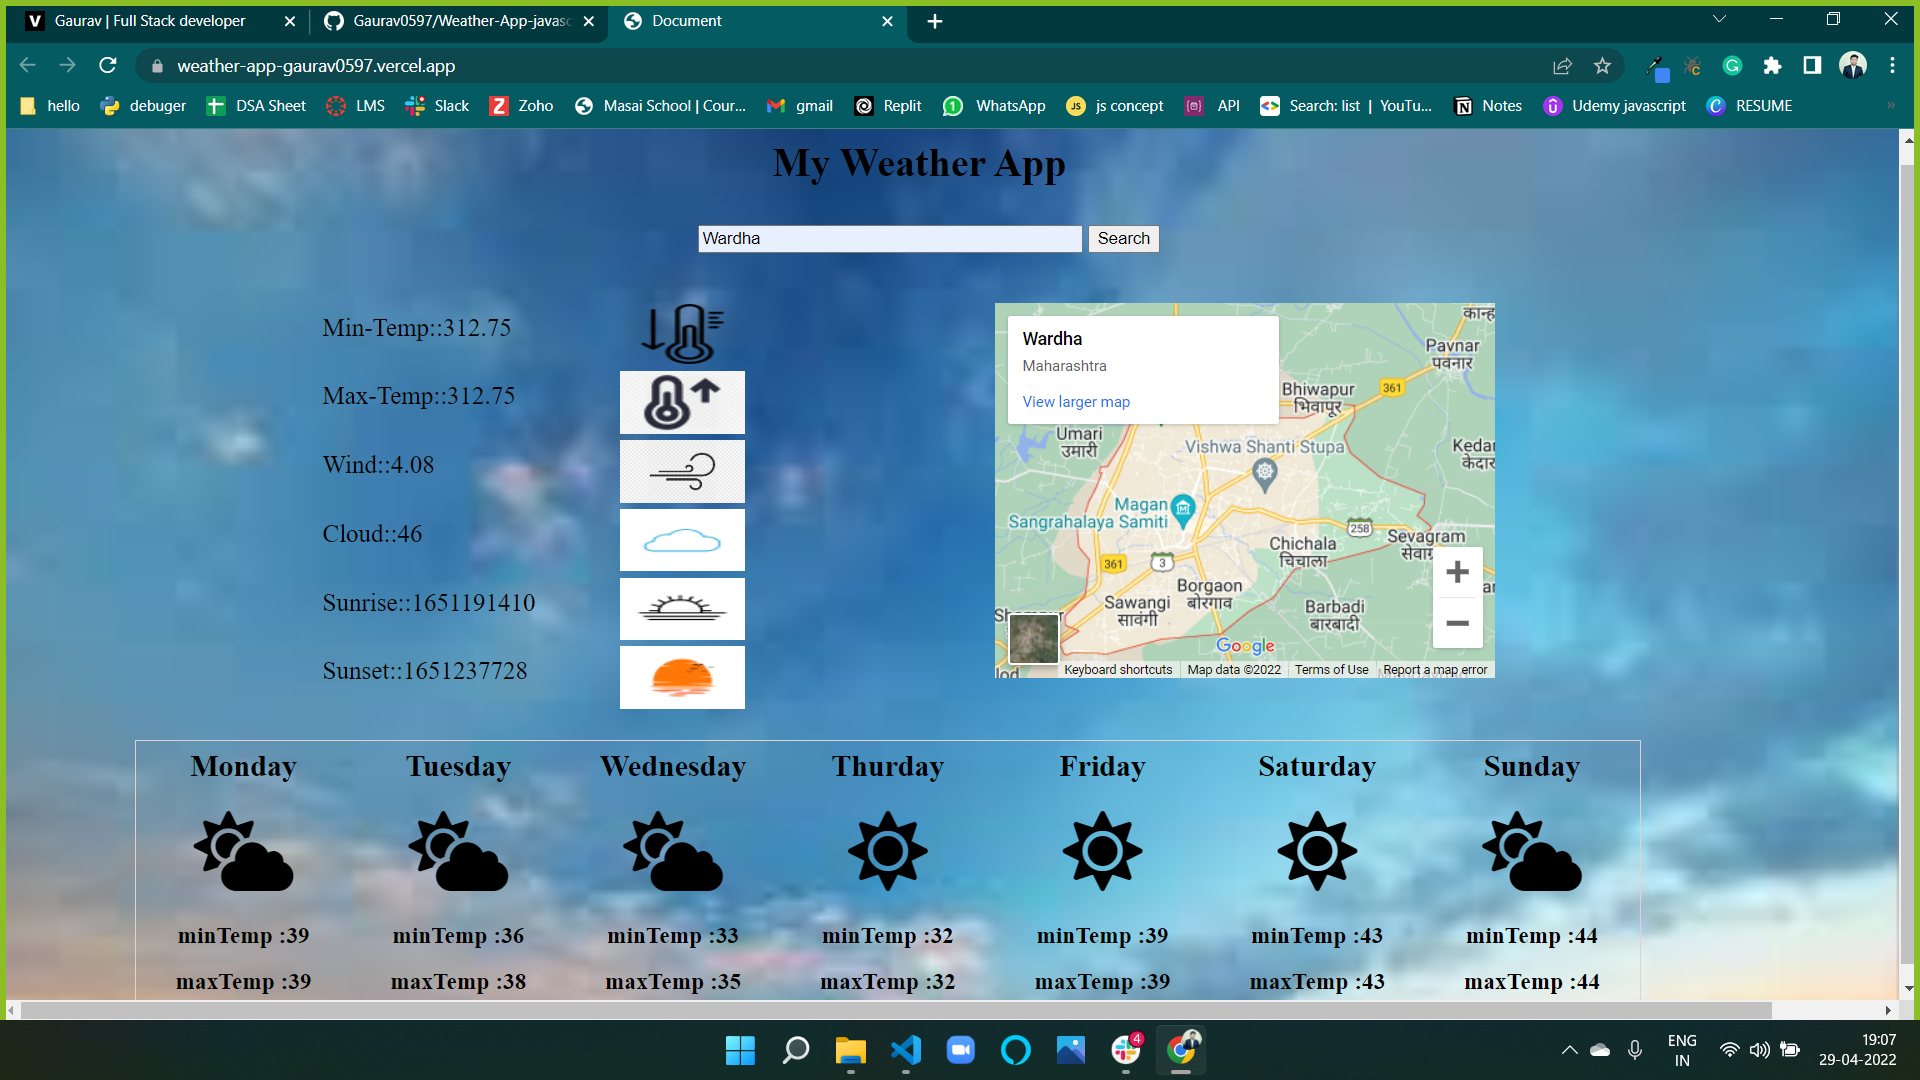Expand the bookmarks overflow chevron
1920x1080 pixels.
1891,105
